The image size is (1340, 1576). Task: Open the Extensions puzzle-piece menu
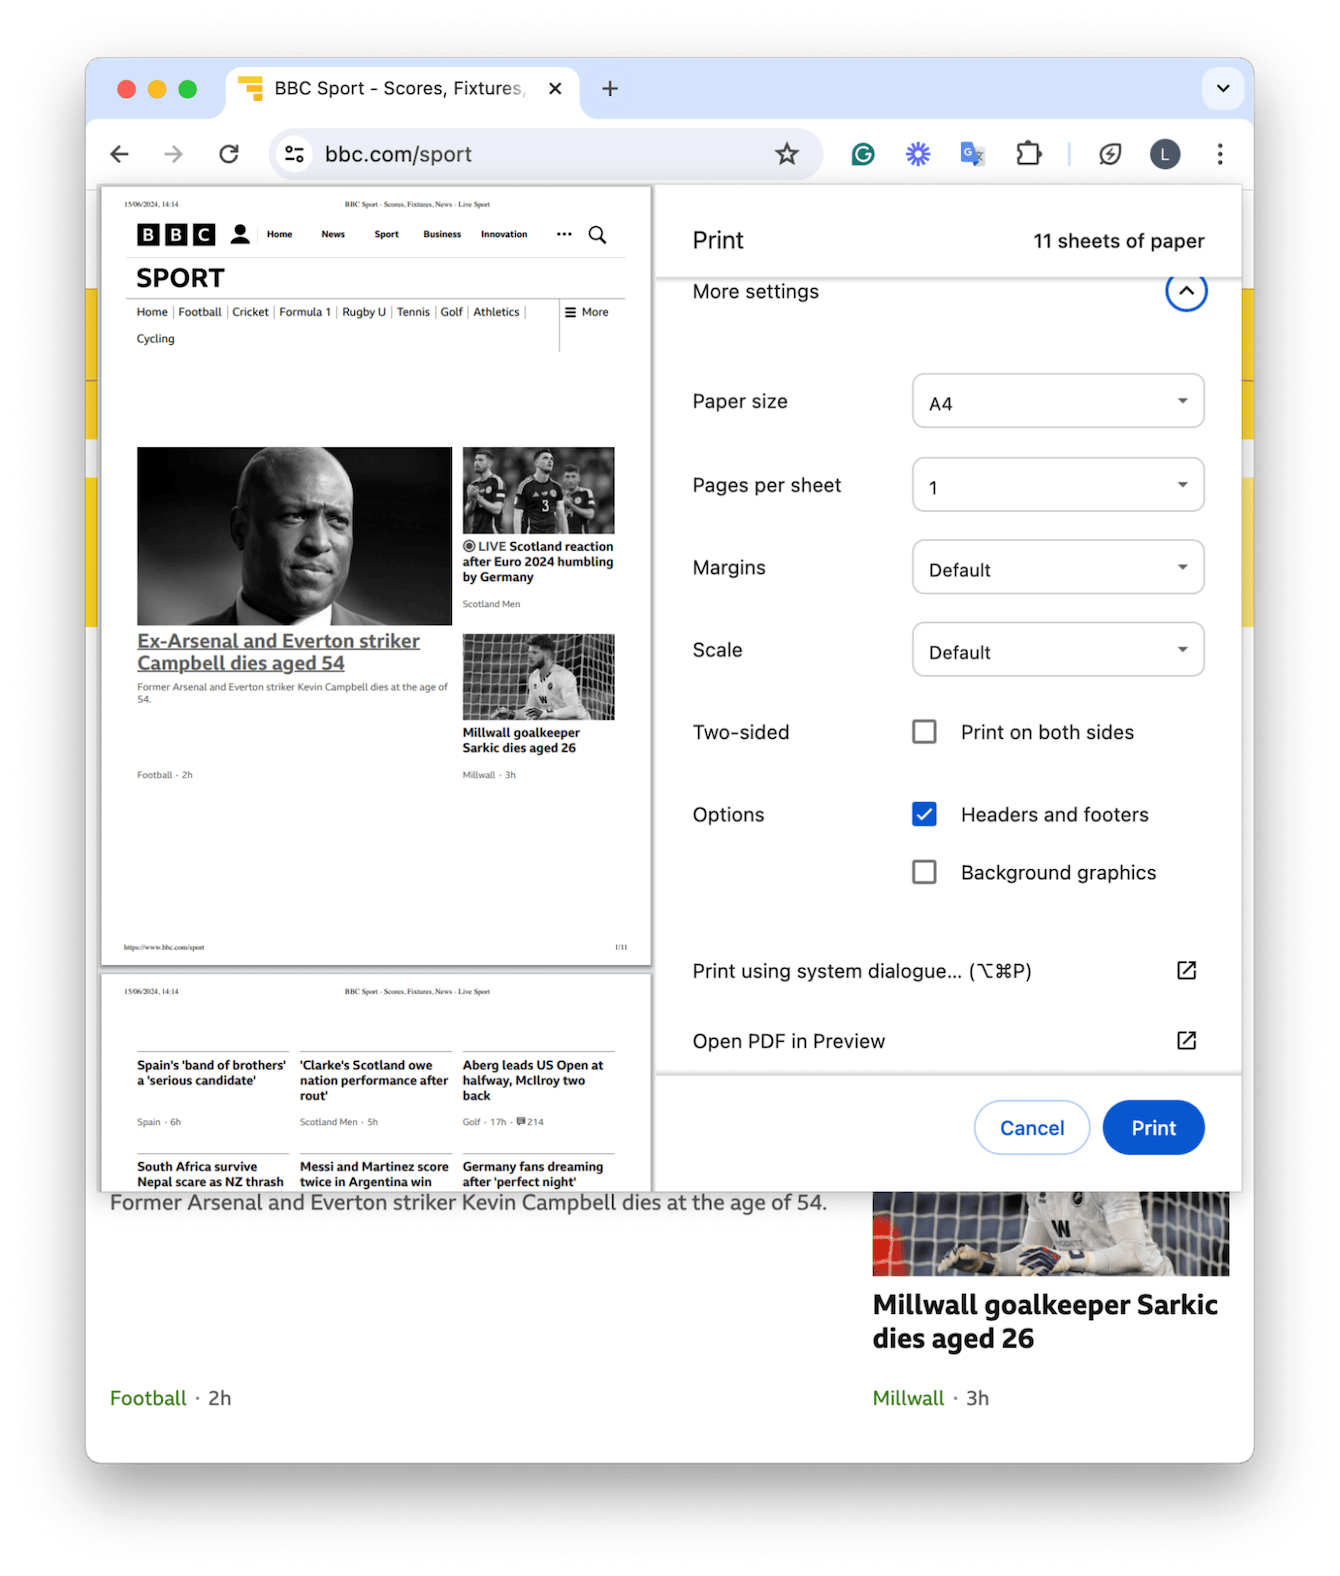pyautogui.click(x=1028, y=154)
